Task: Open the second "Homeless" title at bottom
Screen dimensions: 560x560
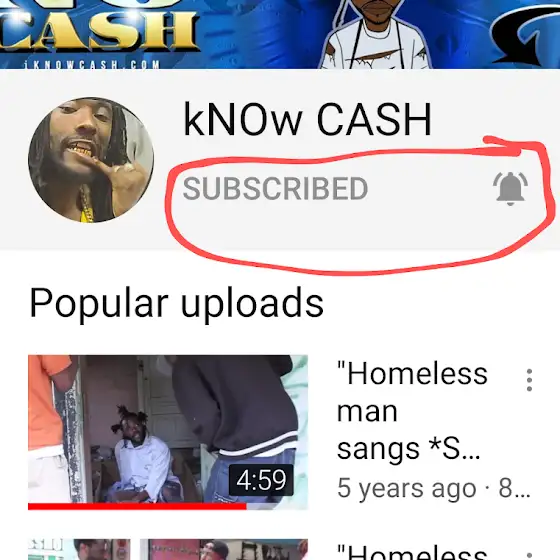Action: (x=412, y=553)
